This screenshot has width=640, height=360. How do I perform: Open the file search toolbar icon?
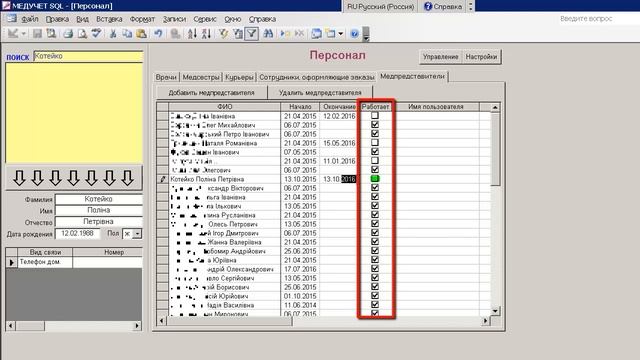(x=51, y=33)
